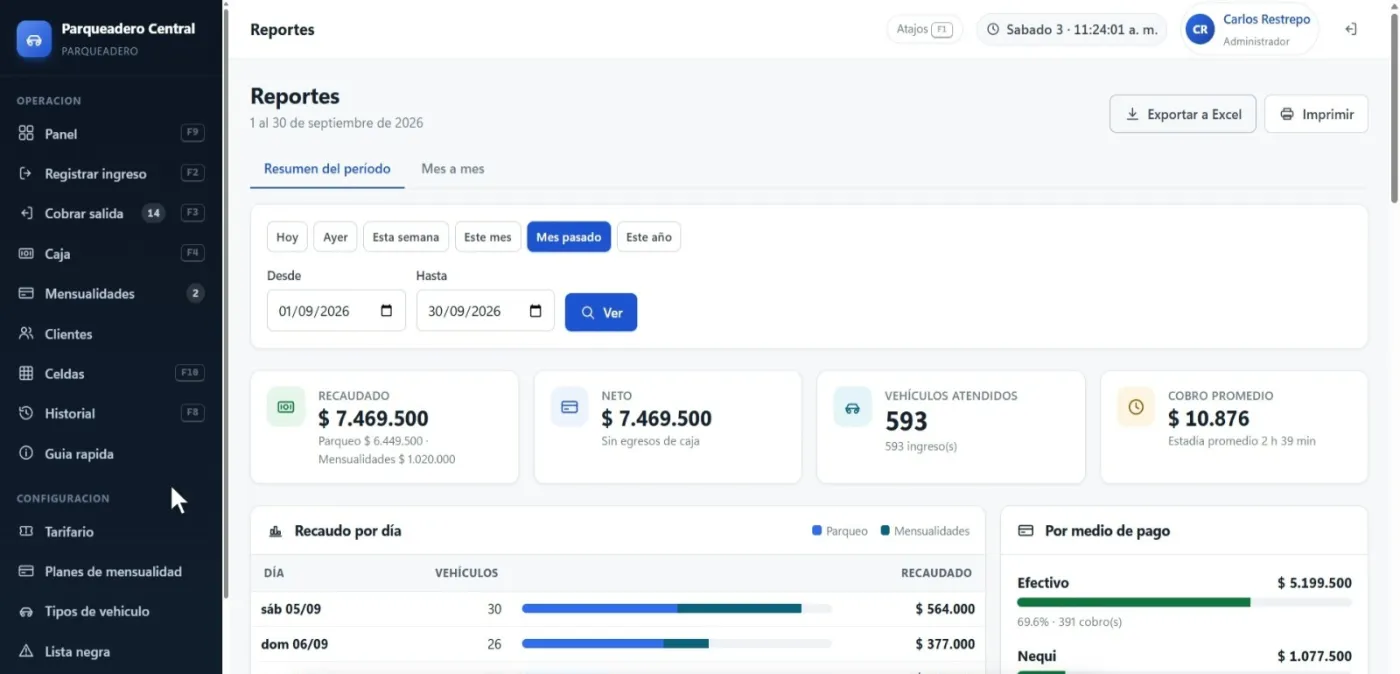Click the Registrar ingreso entry icon
This screenshot has width=1400, height=674.
tap(26, 173)
